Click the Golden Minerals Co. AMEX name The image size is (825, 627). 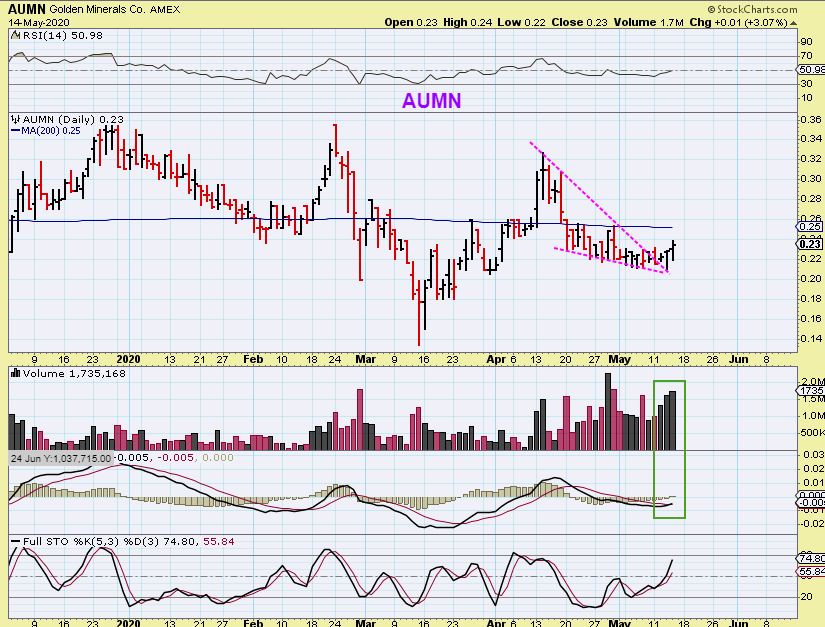115,9
